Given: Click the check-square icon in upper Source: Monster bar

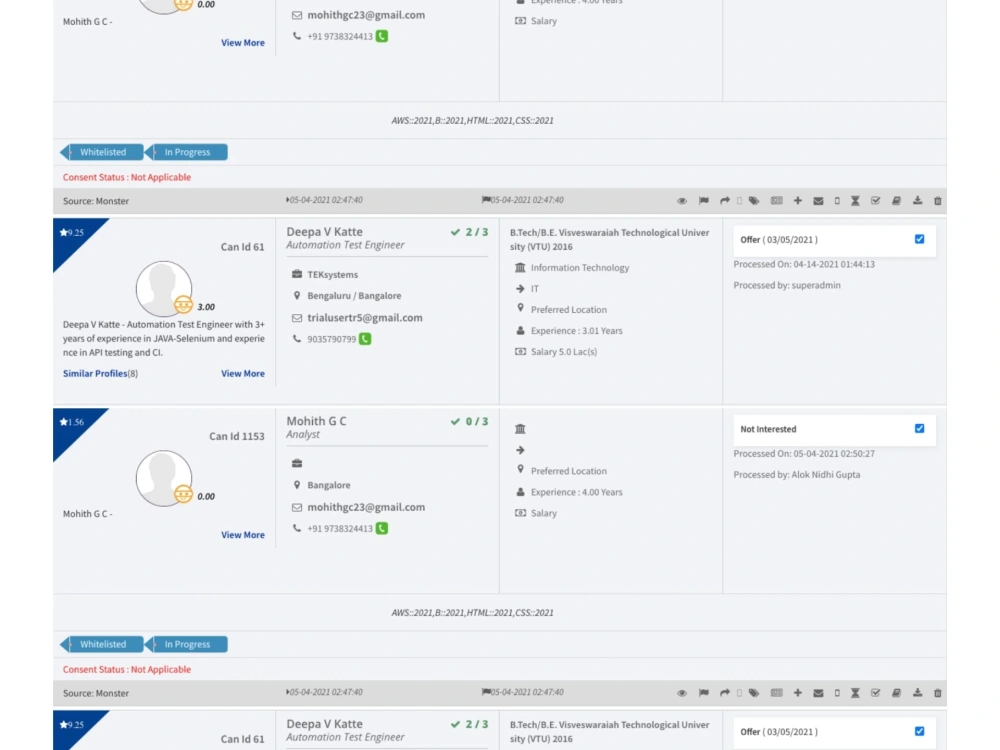Looking at the screenshot, I should [x=876, y=201].
